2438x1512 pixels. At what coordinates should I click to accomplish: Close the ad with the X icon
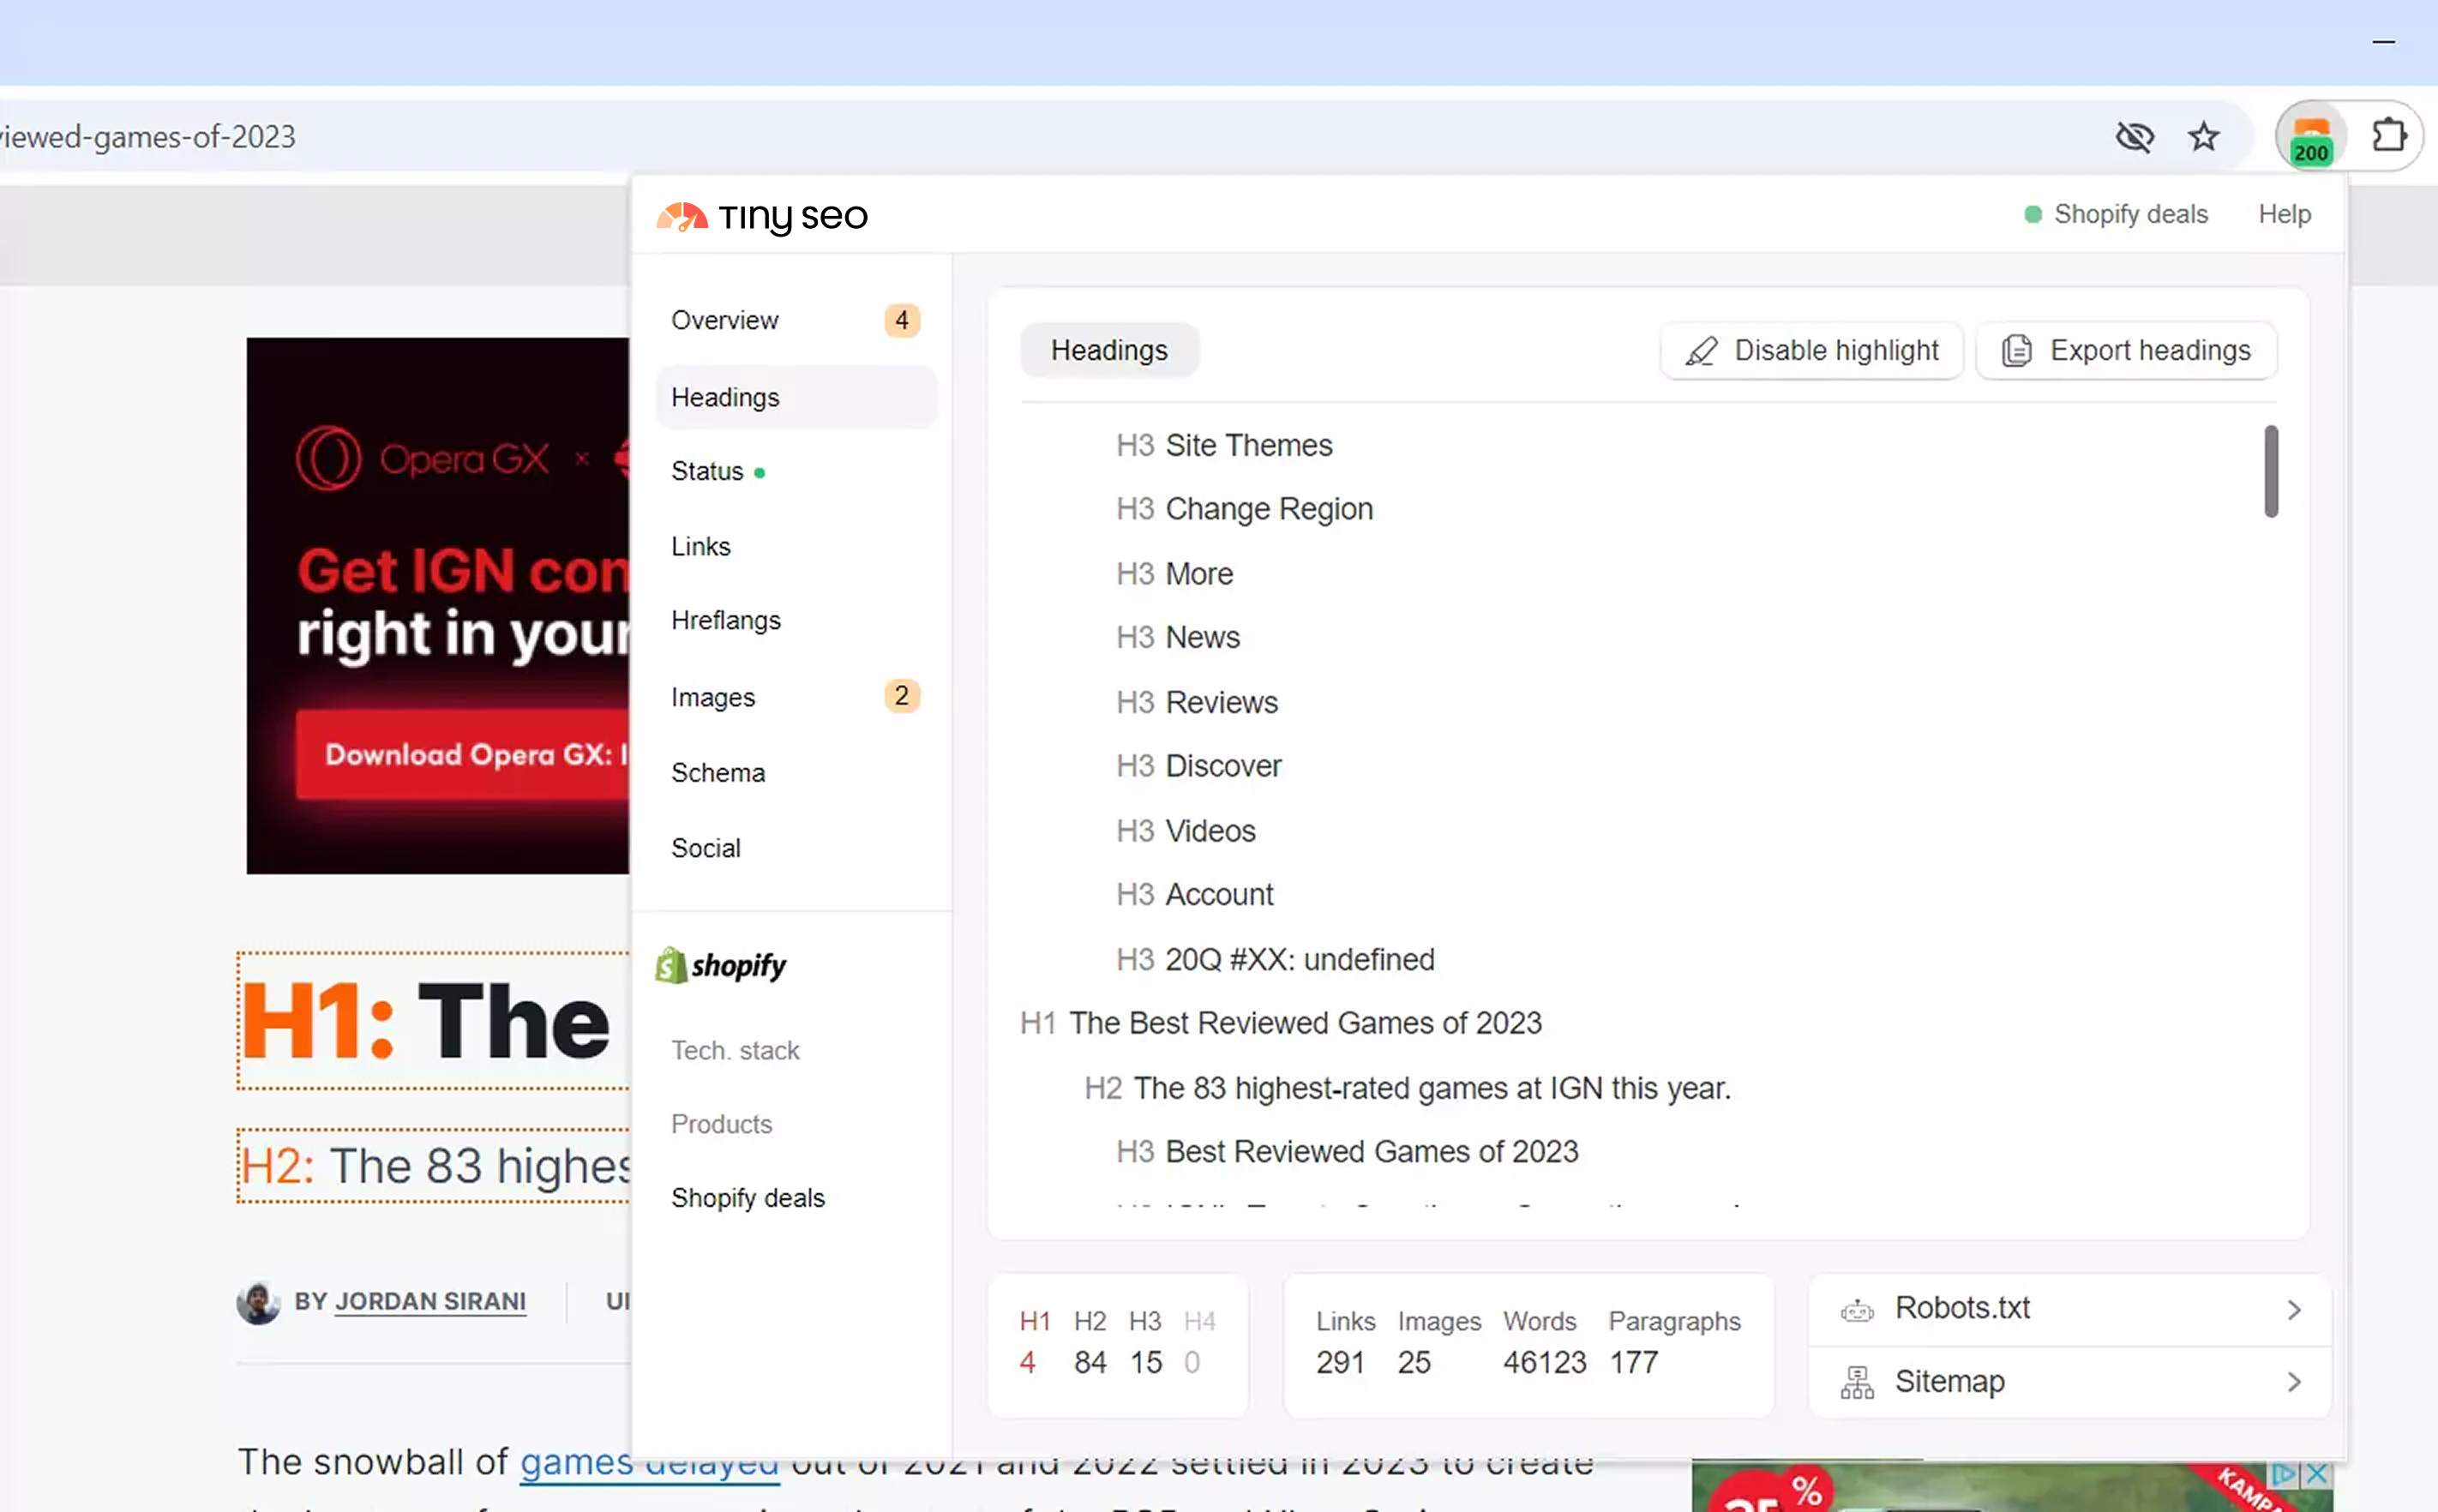[2317, 1474]
